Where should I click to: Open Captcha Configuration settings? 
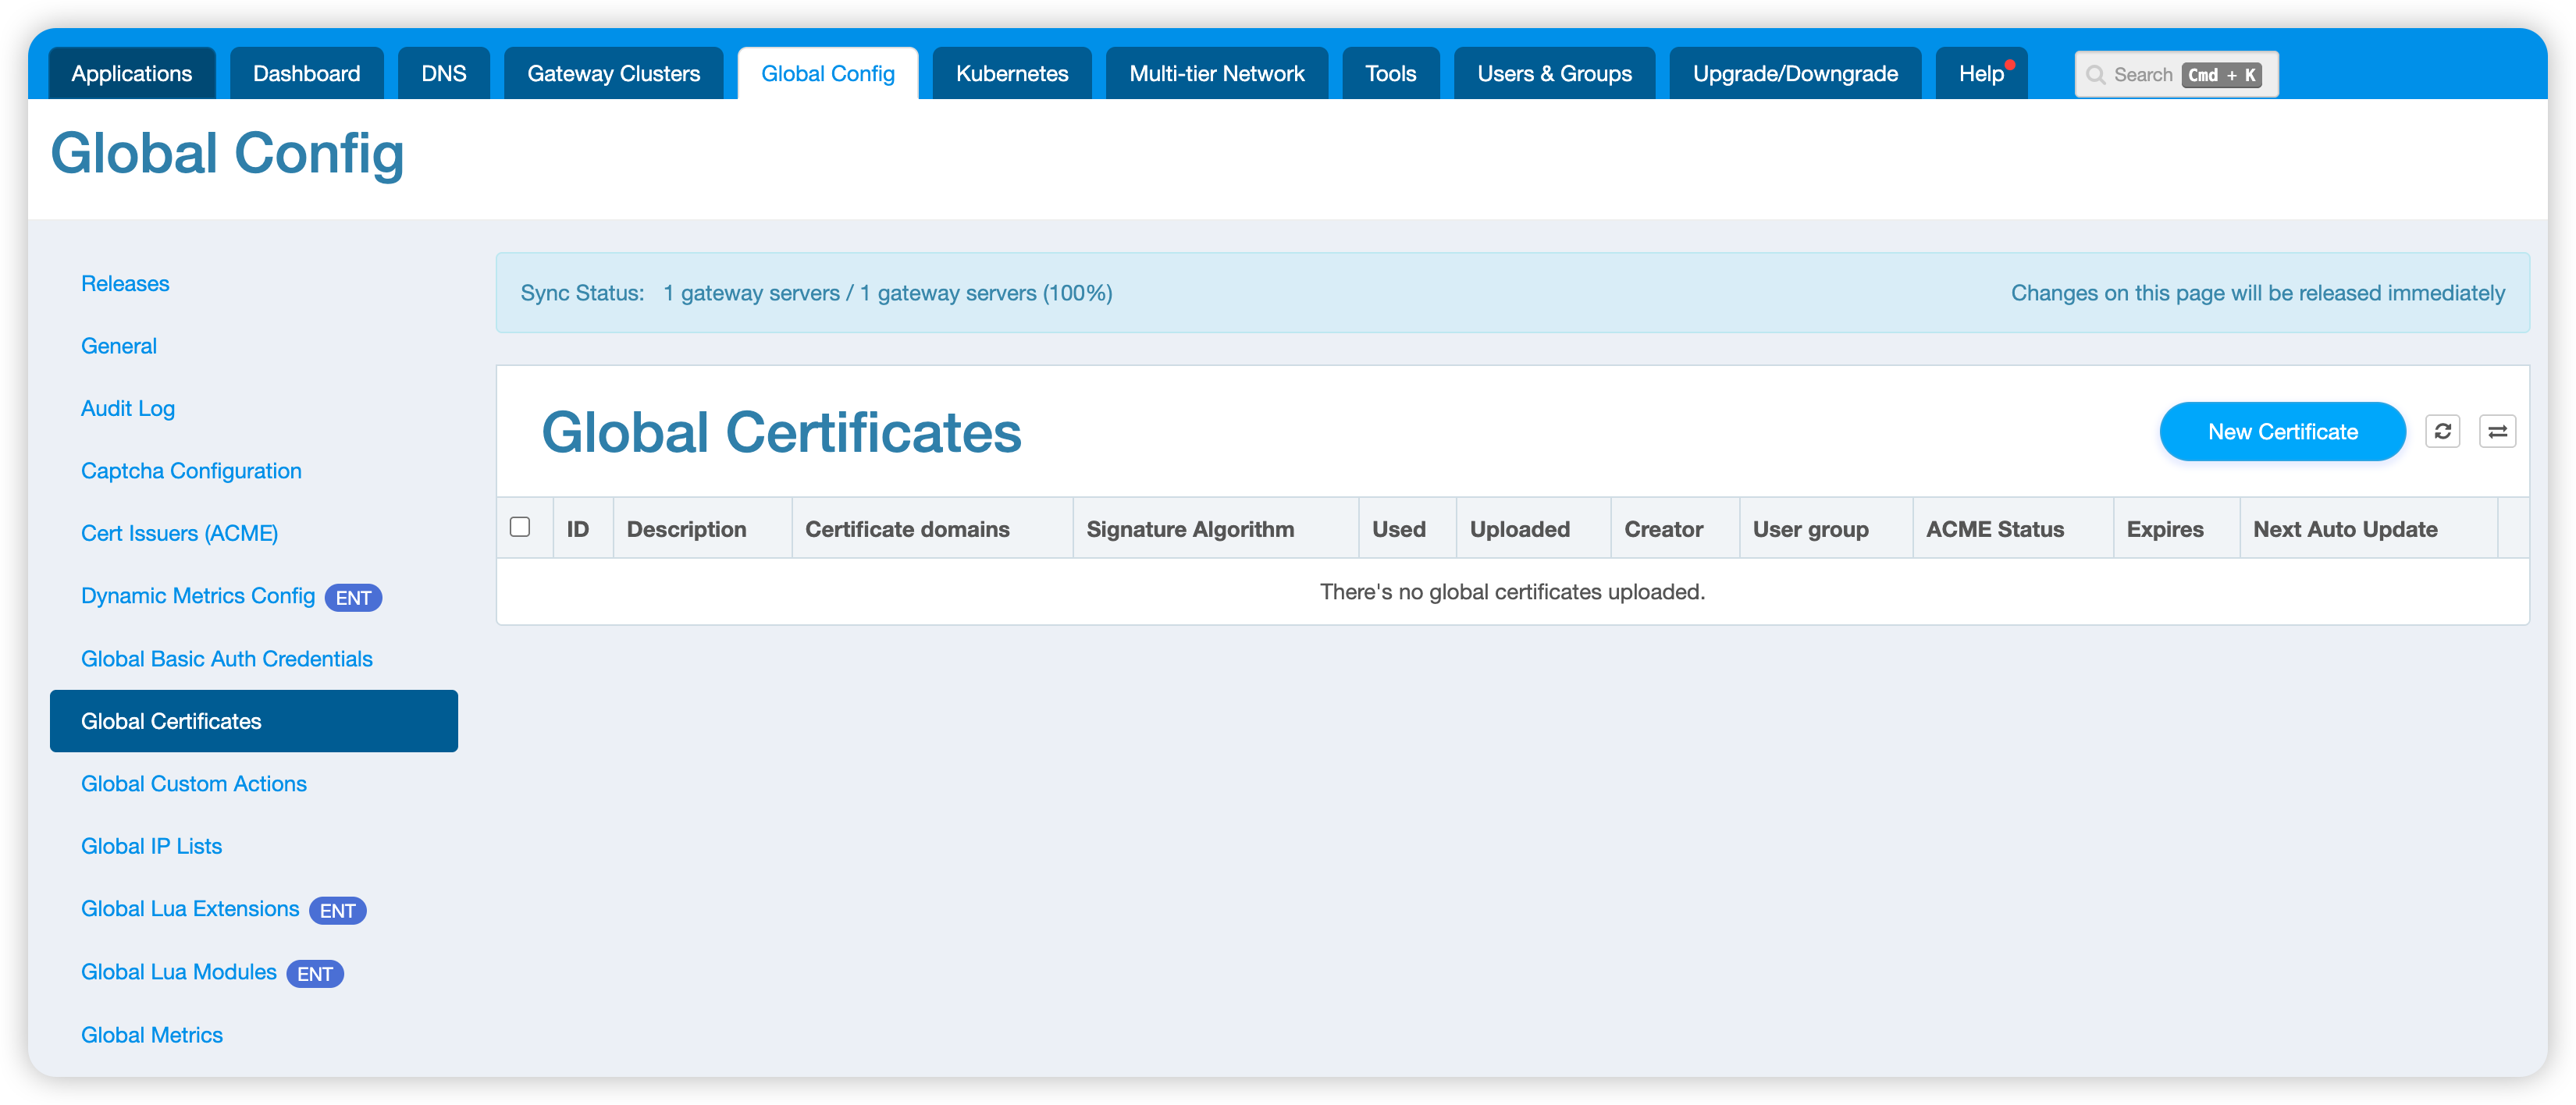[x=191, y=471]
